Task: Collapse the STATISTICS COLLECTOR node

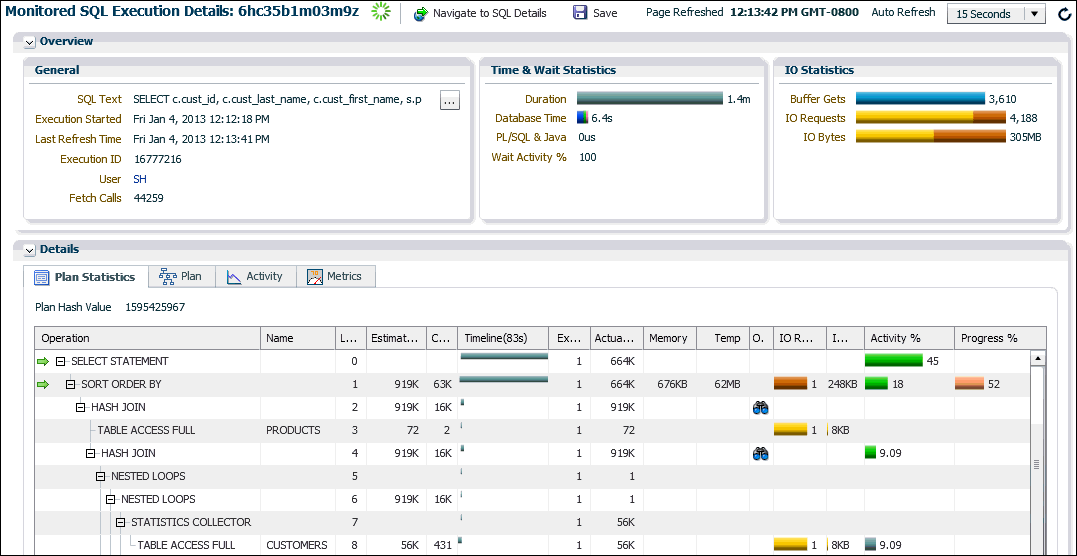Action: [x=121, y=523]
